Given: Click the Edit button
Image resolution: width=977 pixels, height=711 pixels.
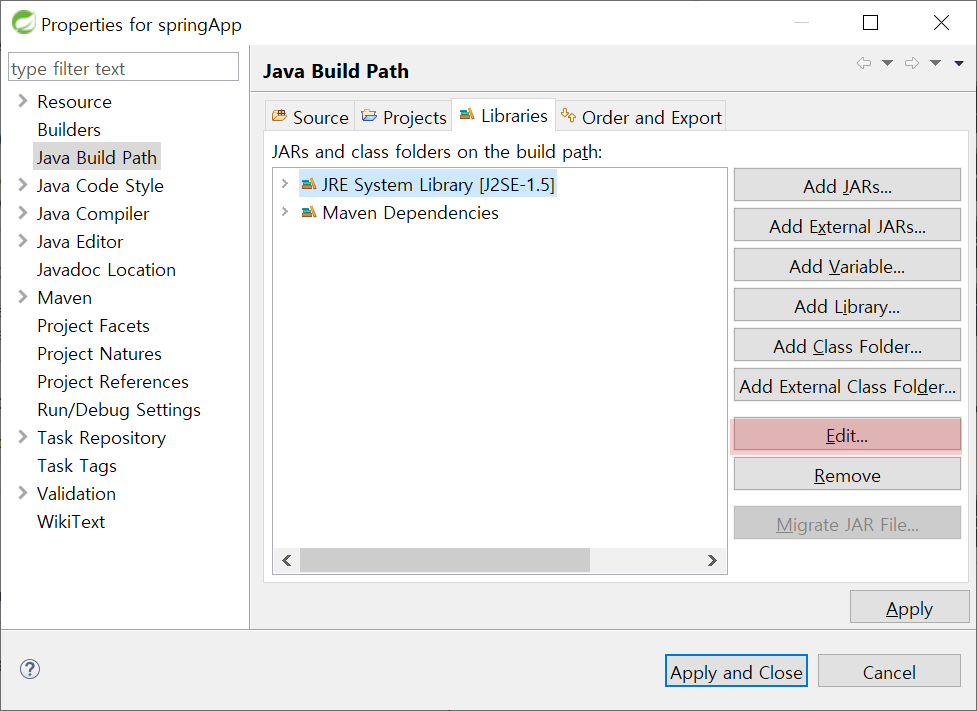Looking at the screenshot, I should pos(847,434).
